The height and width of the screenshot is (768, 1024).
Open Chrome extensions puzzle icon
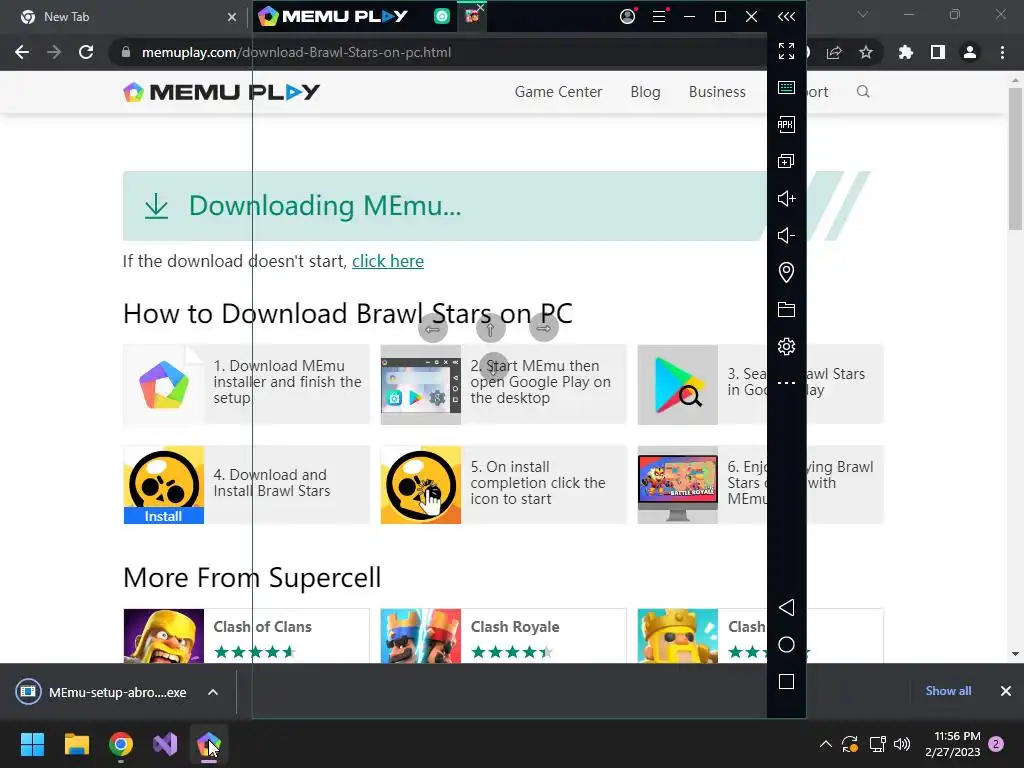coord(905,52)
